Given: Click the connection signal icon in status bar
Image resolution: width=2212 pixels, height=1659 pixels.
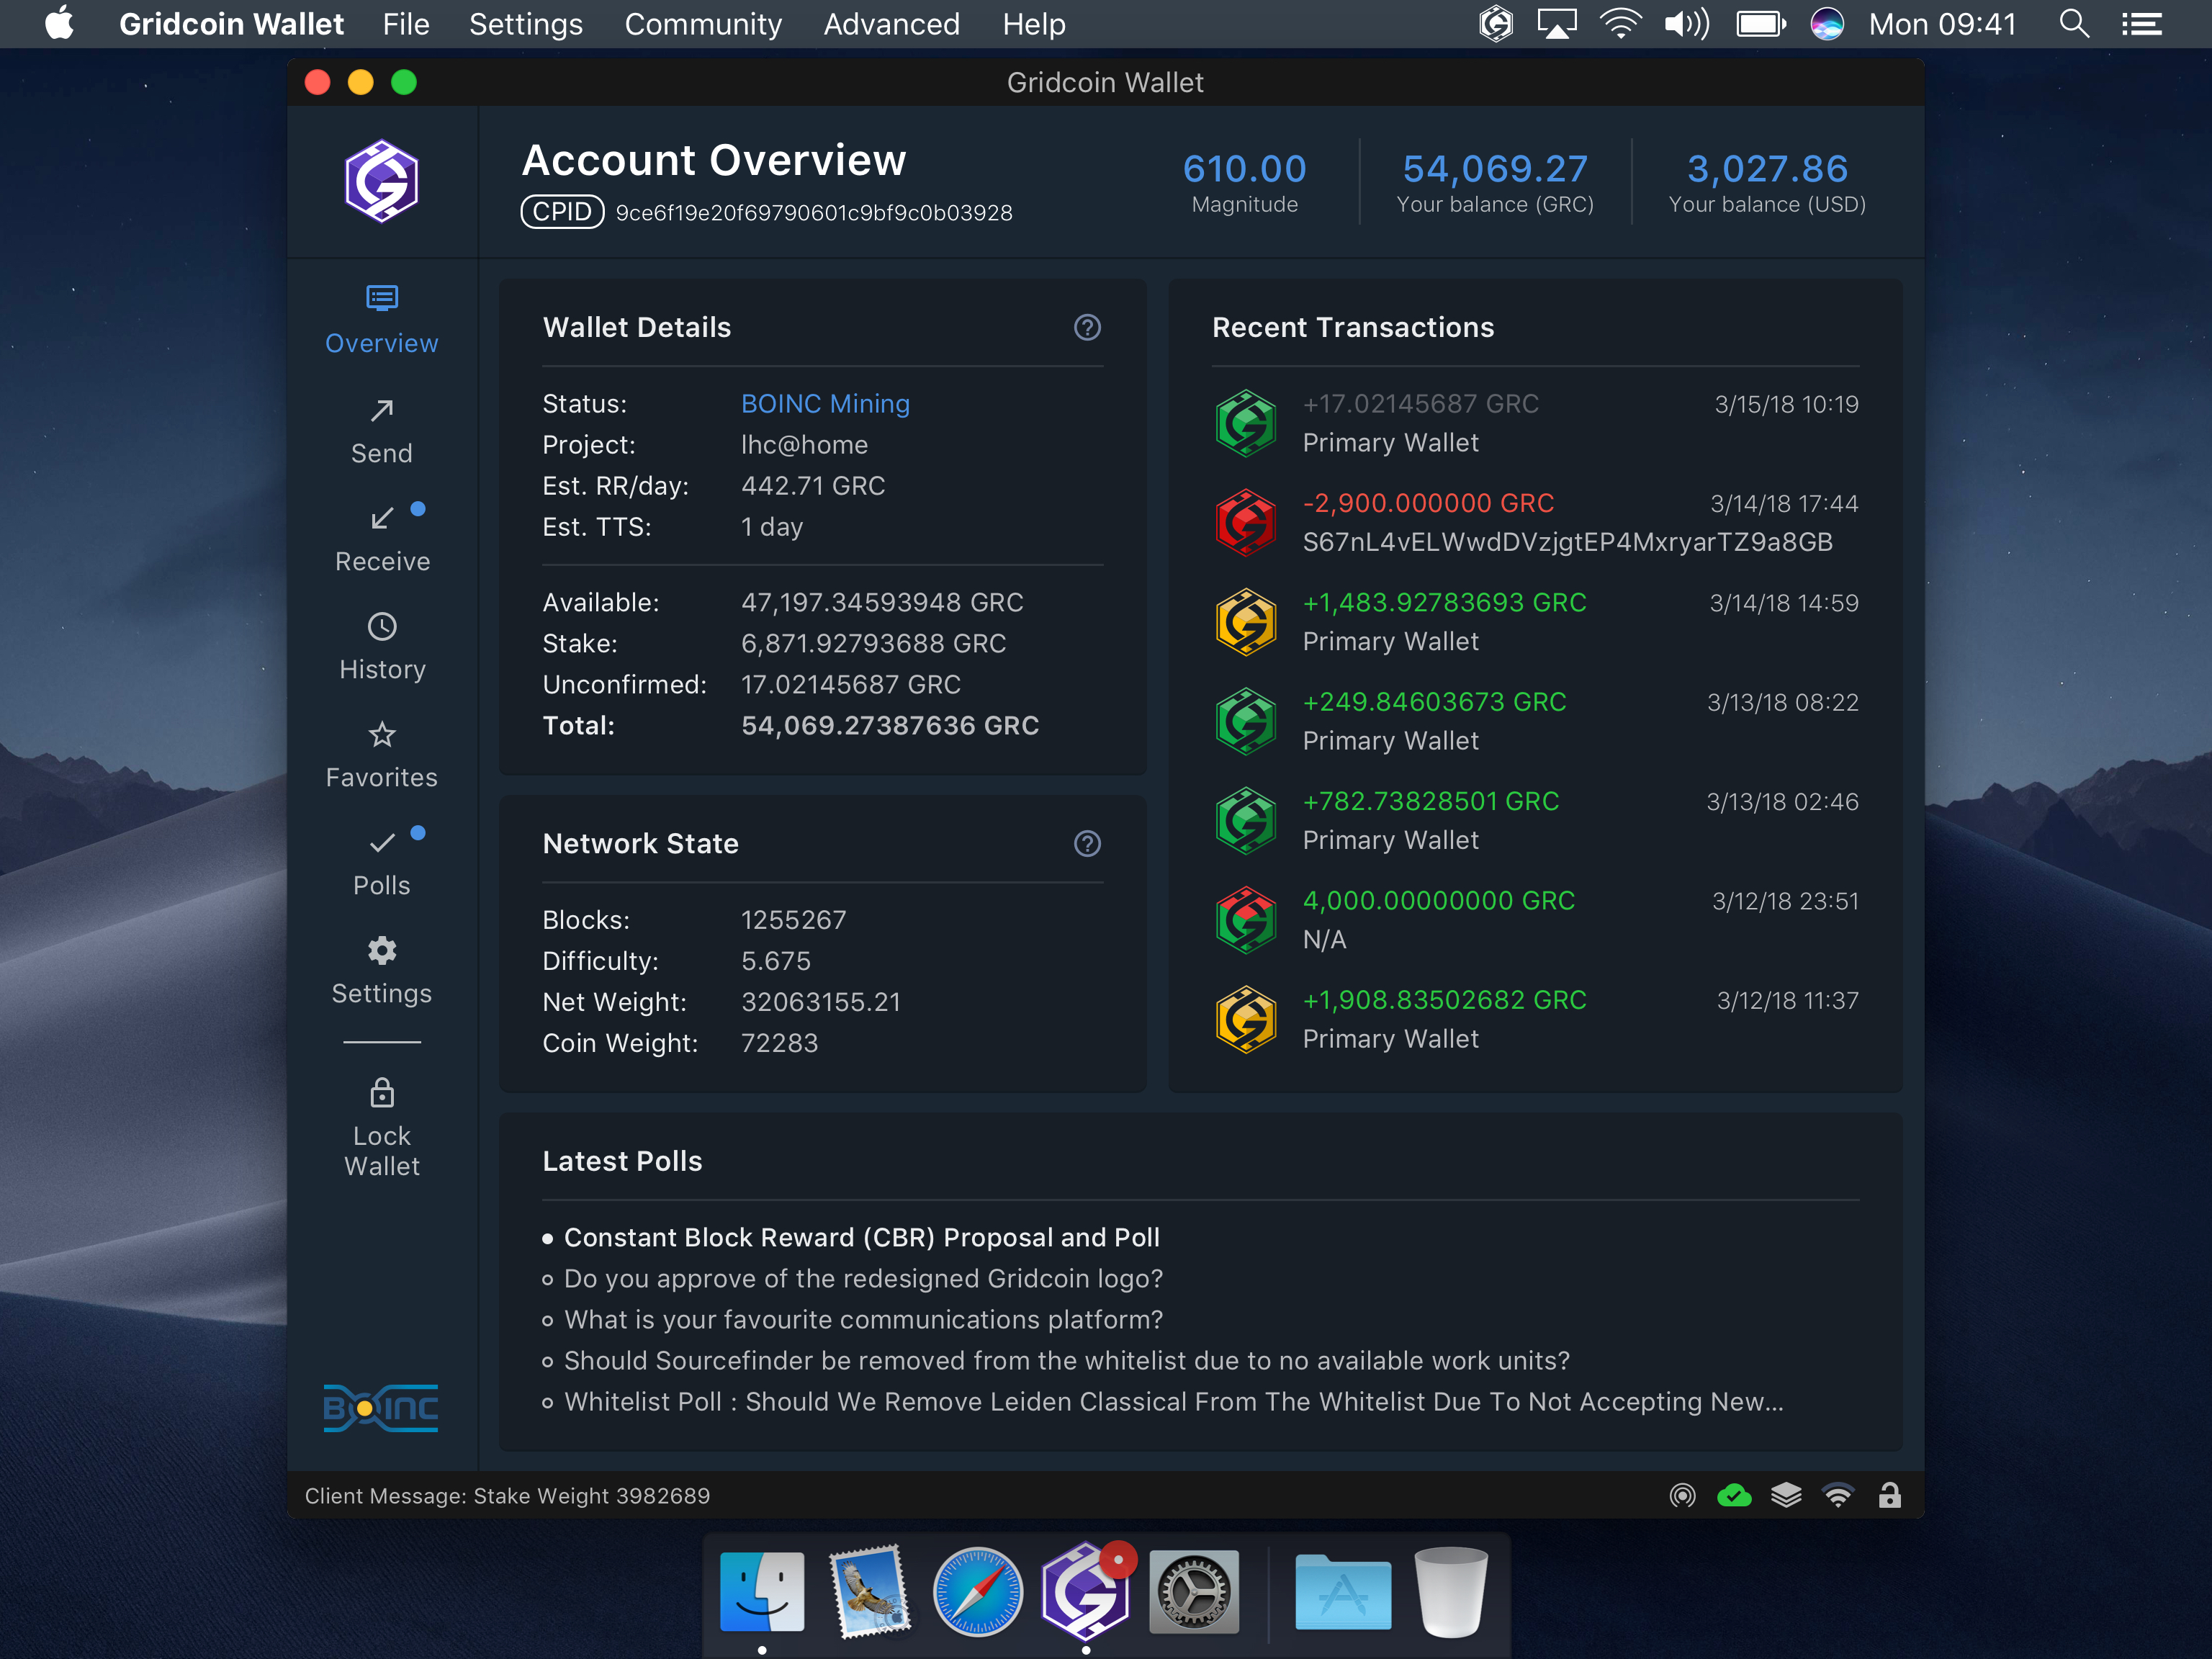Looking at the screenshot, I should [1838, 1495].
